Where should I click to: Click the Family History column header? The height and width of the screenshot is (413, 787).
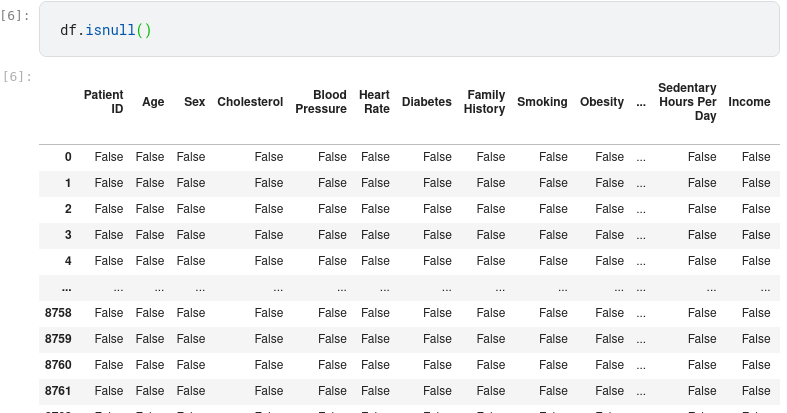(485, 102)
